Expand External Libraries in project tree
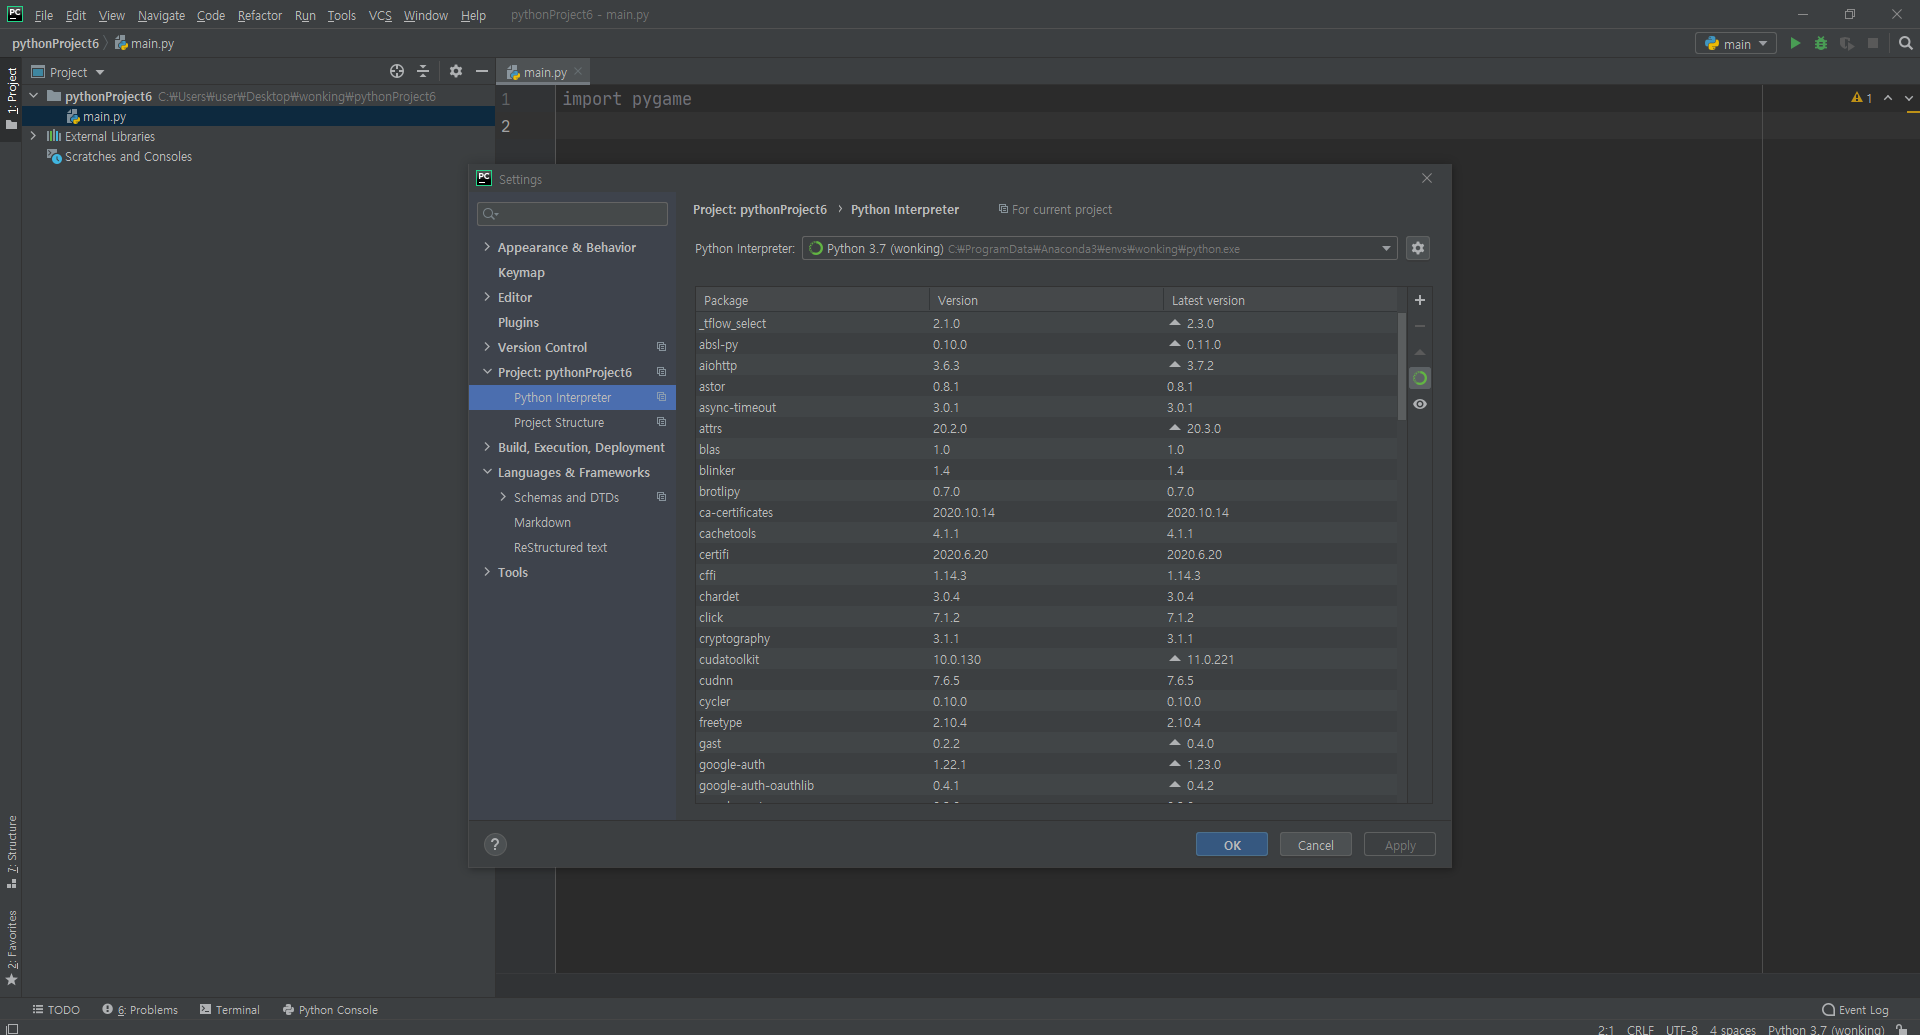This screenshot has height=1035, width=1920. [33, 136]
